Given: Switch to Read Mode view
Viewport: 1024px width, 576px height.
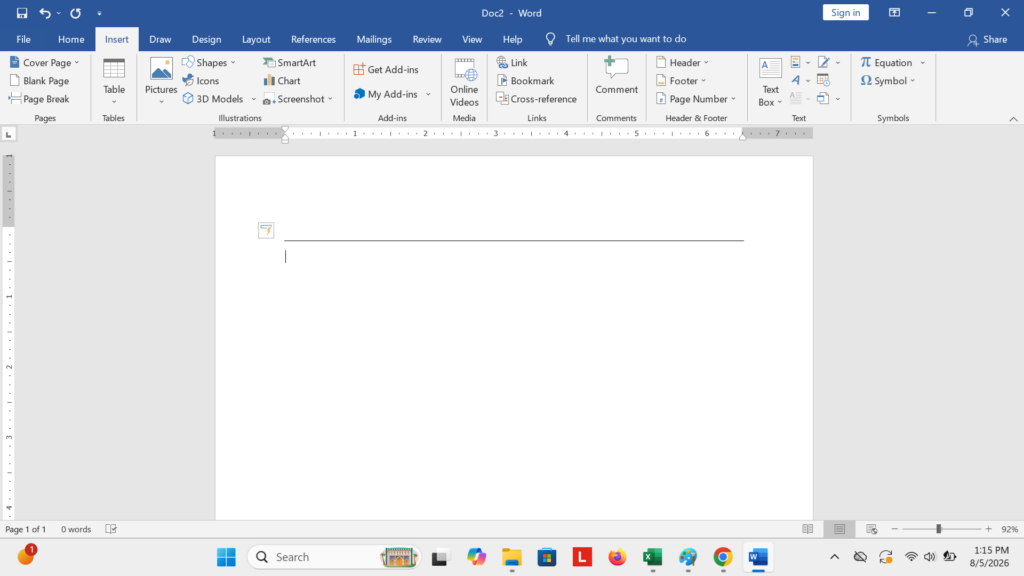Looking at the screenshot, I should pos(808,529).
